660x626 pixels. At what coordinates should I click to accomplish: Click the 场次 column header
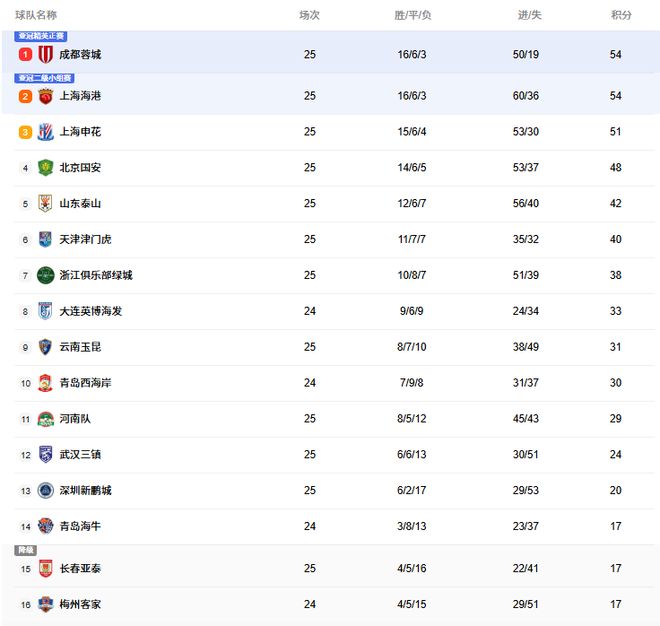click(309, 15)
